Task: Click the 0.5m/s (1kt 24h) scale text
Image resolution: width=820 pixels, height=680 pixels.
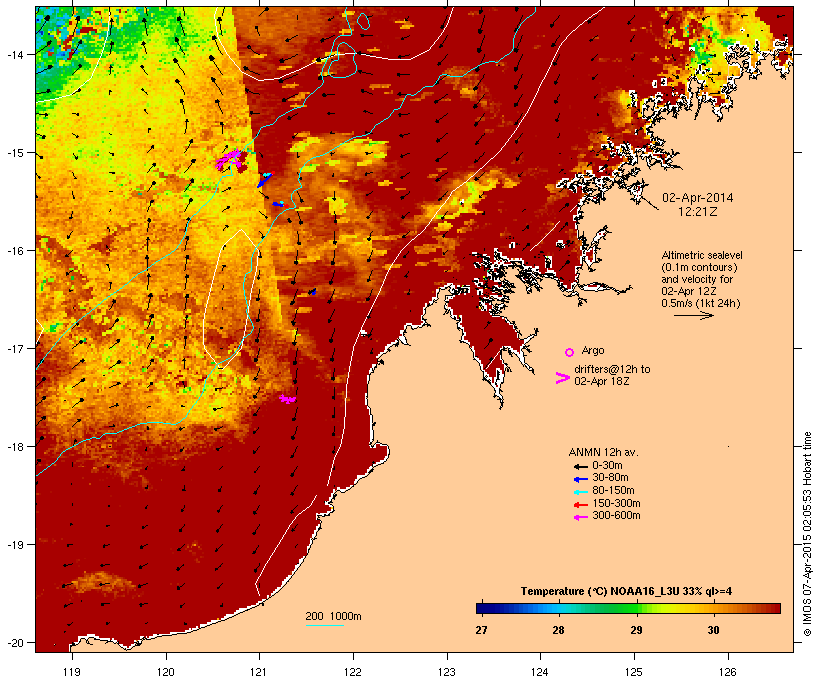Action: click(701, 303)
